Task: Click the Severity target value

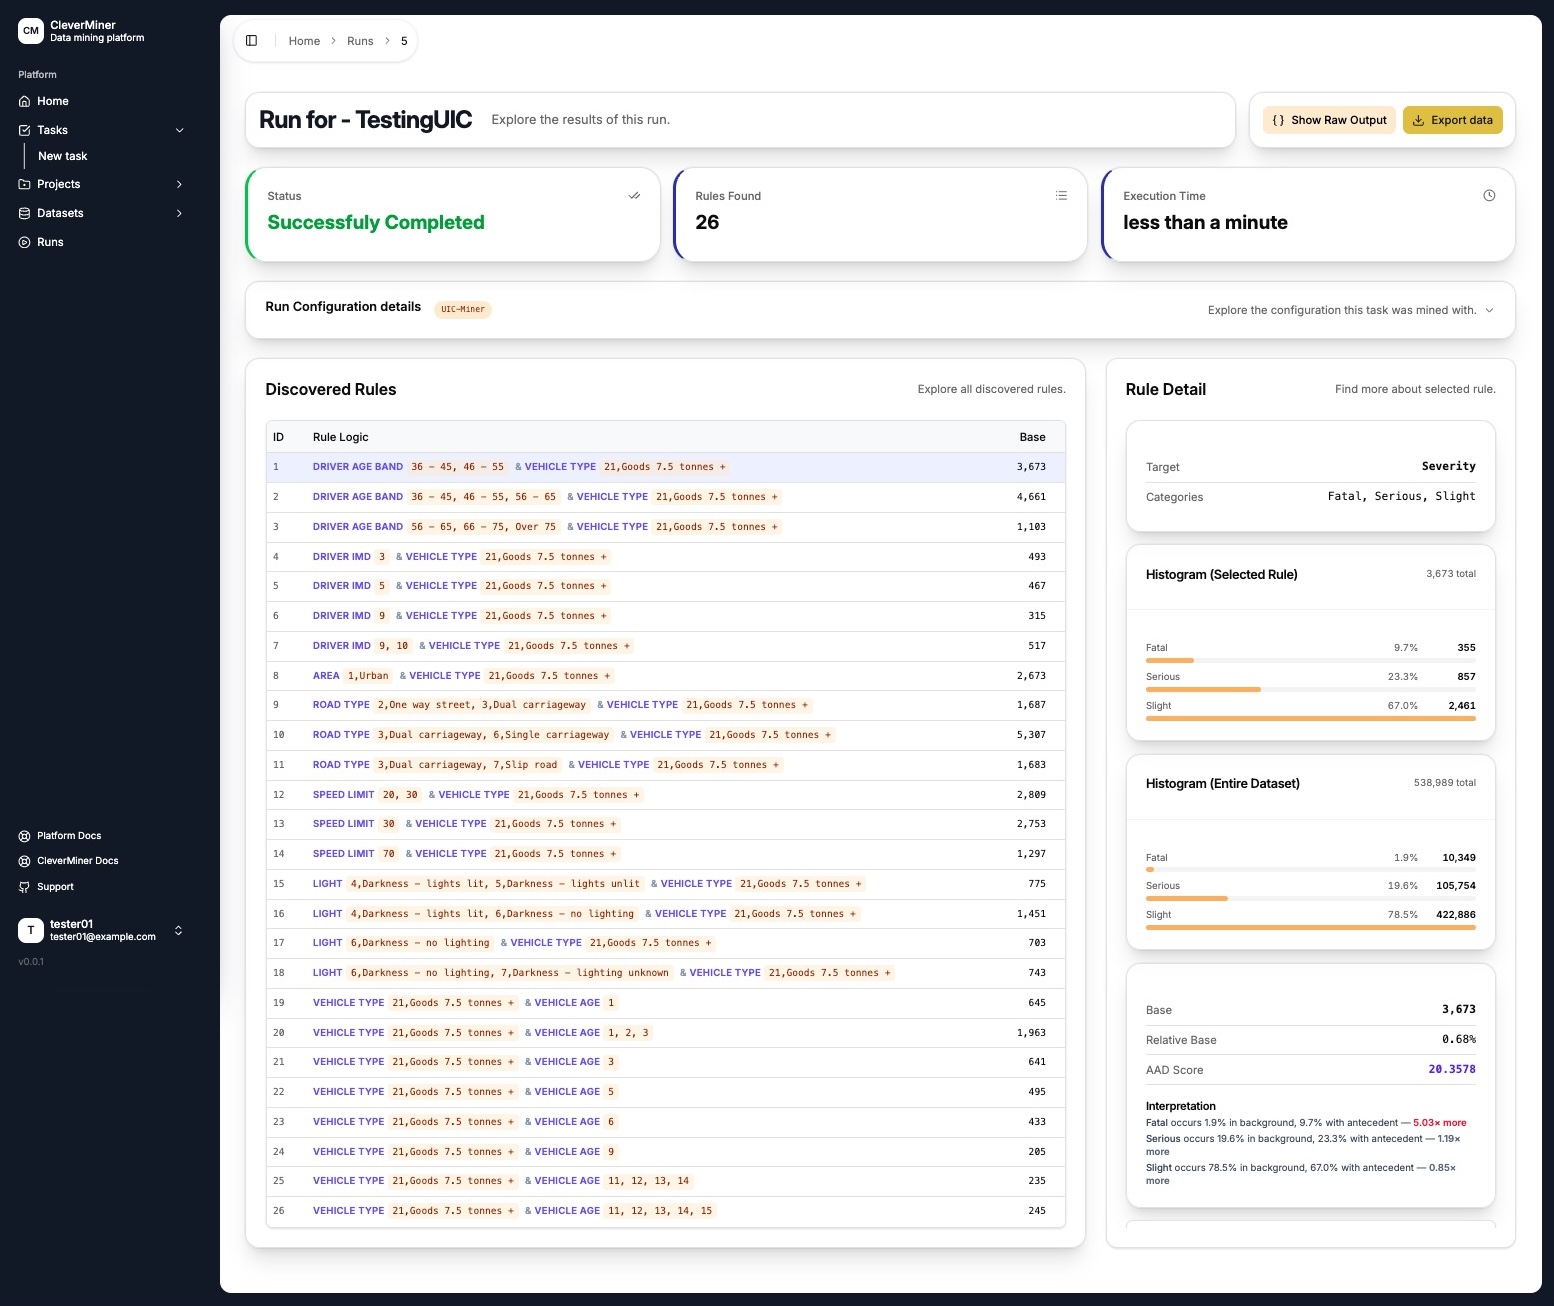Action: tap(1449, 466)
